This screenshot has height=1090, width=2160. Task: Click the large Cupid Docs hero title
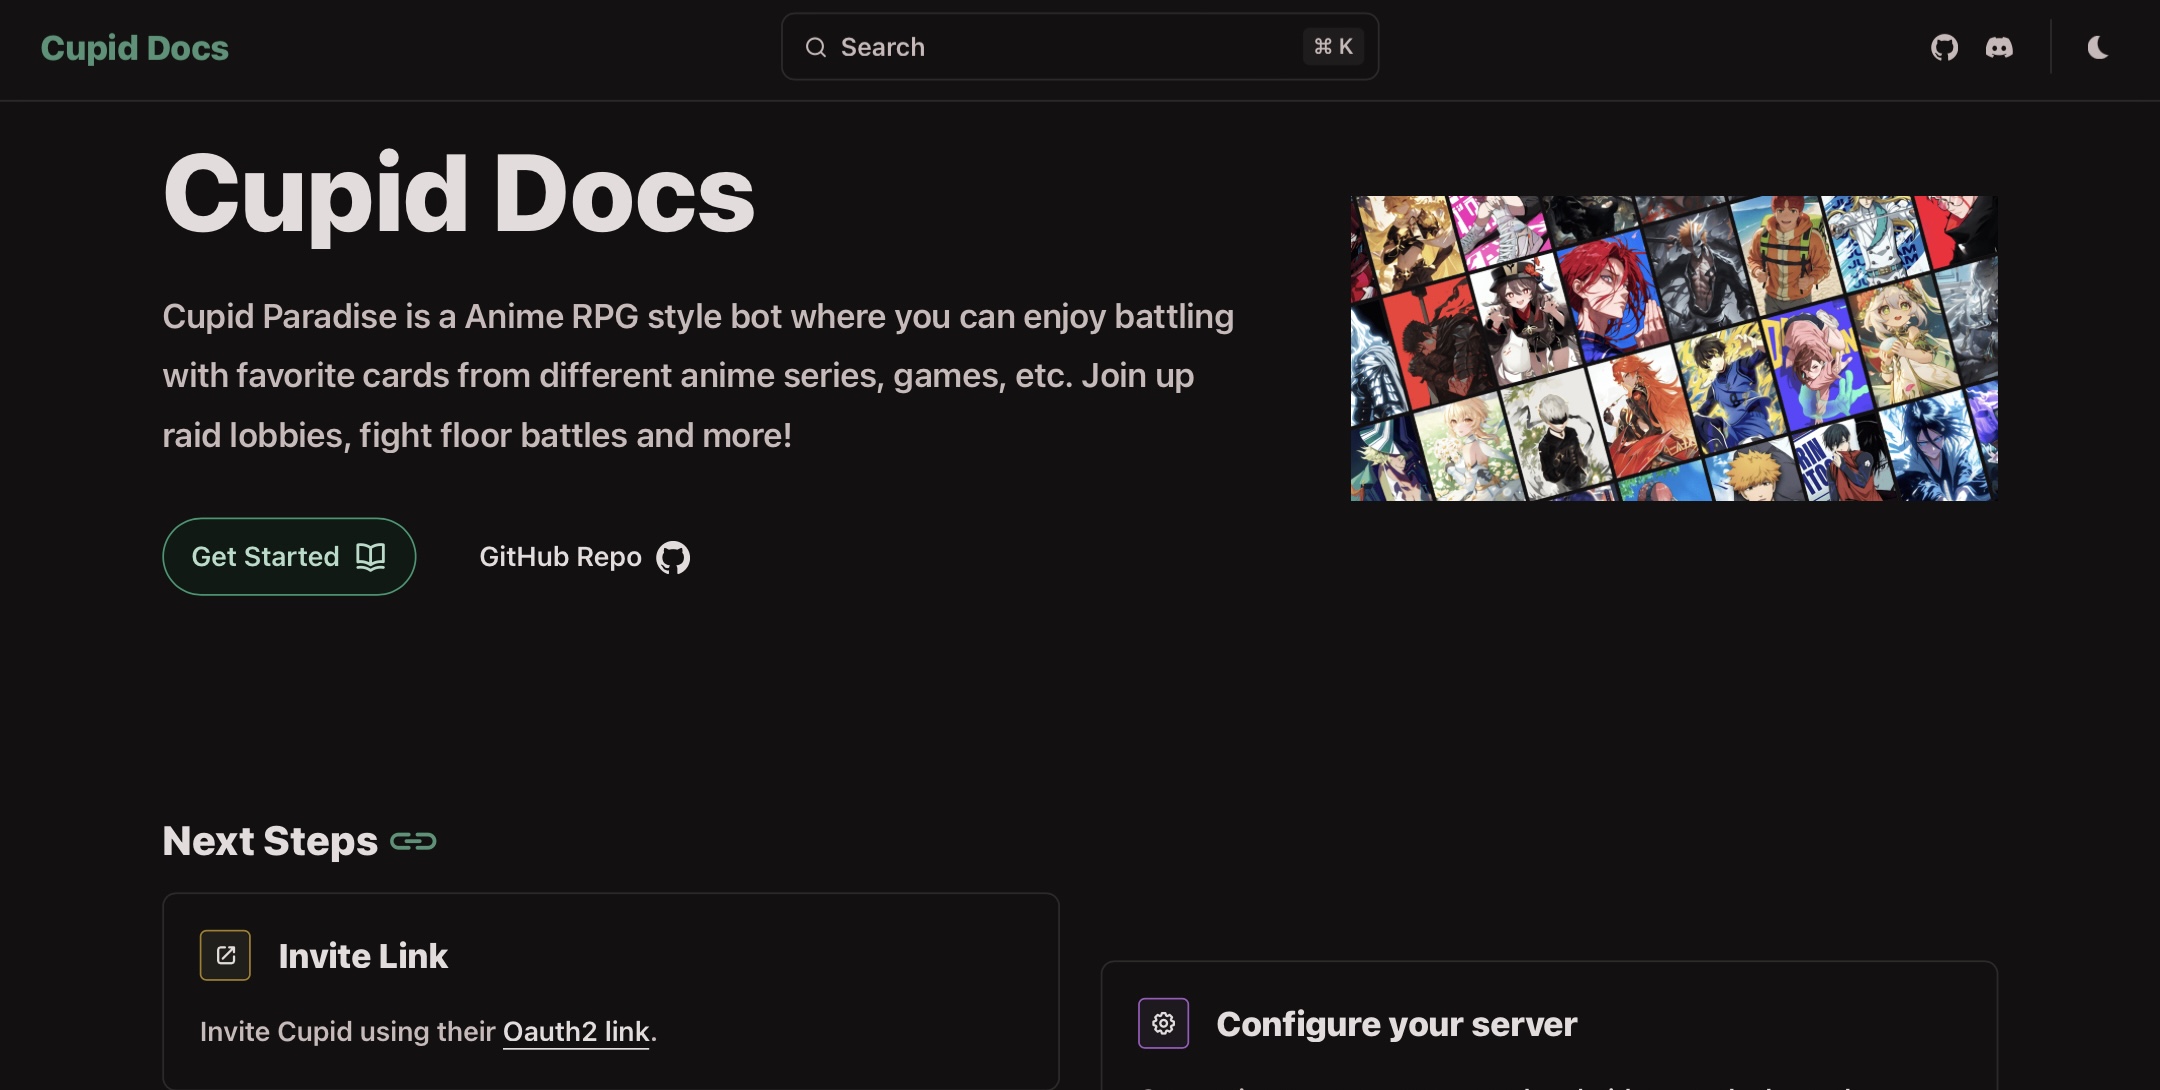coord(459,195)
